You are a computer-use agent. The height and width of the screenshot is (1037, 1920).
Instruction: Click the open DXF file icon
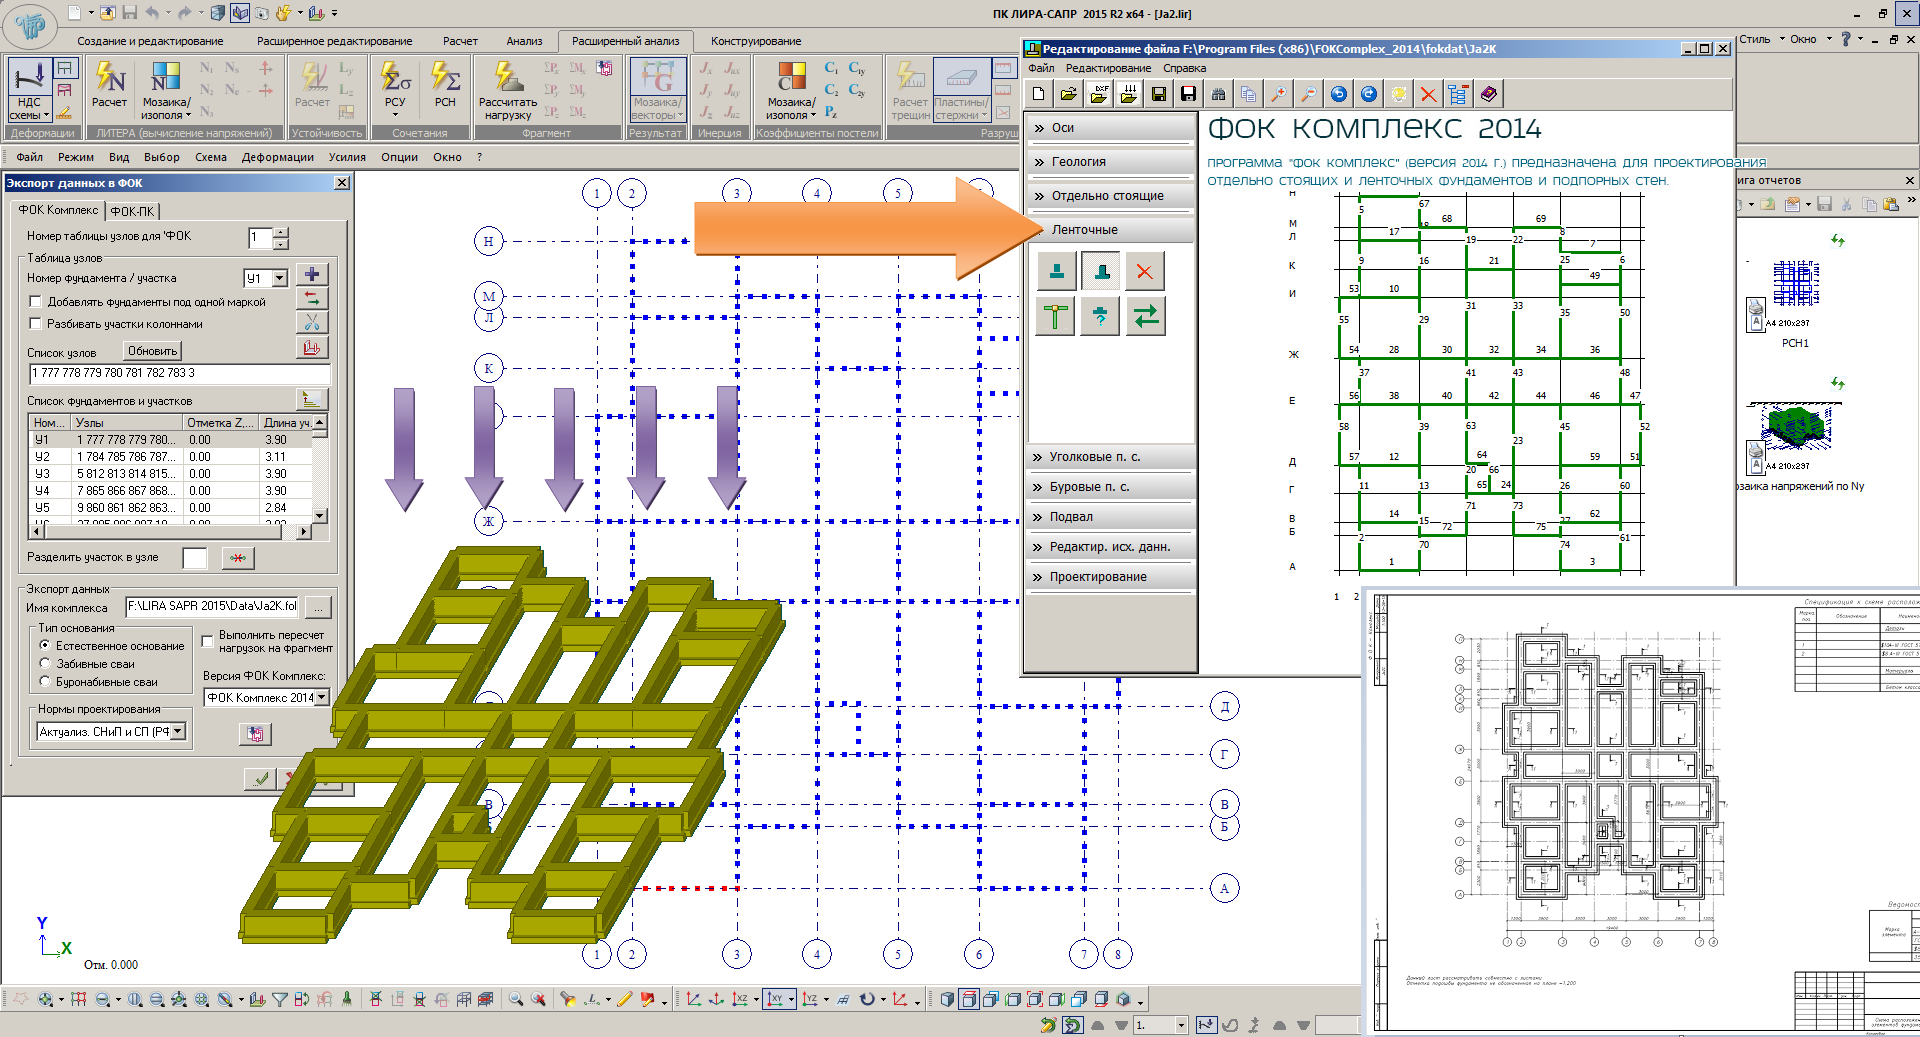(x=1099, y=94)
